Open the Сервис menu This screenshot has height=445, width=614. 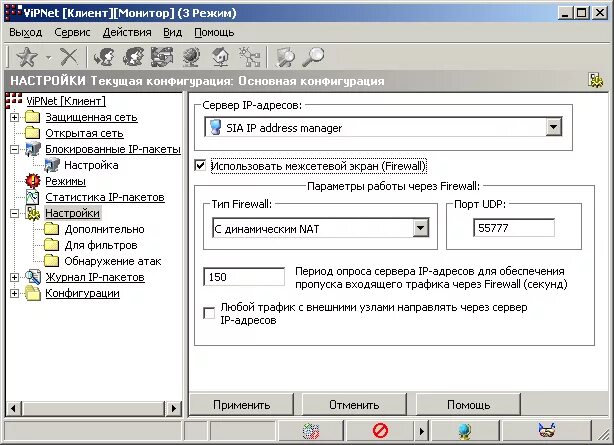[x=72, y=32]
